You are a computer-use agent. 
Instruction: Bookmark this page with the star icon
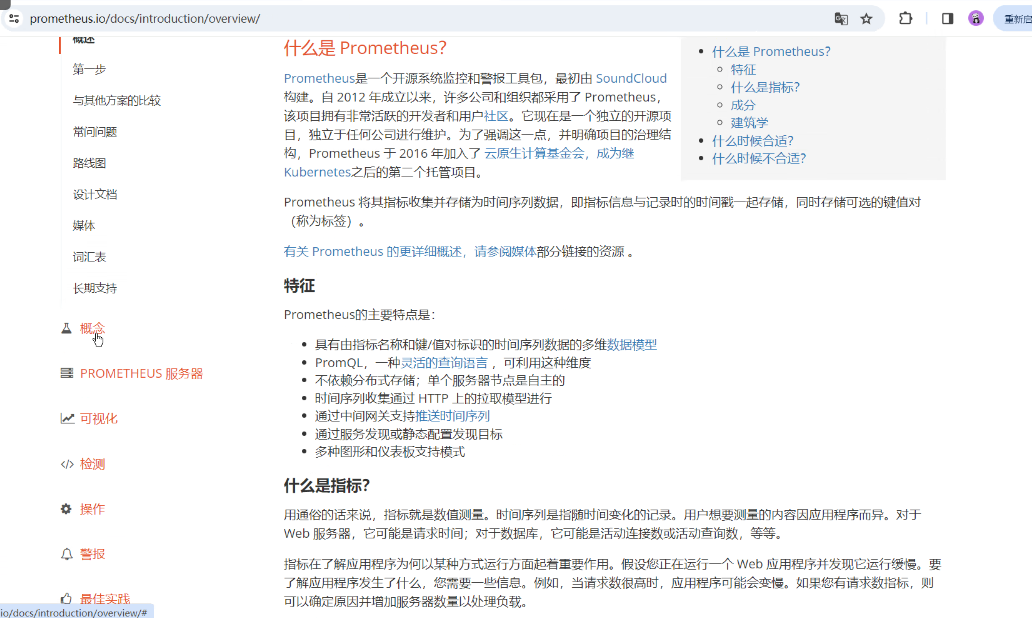point(866,18)
